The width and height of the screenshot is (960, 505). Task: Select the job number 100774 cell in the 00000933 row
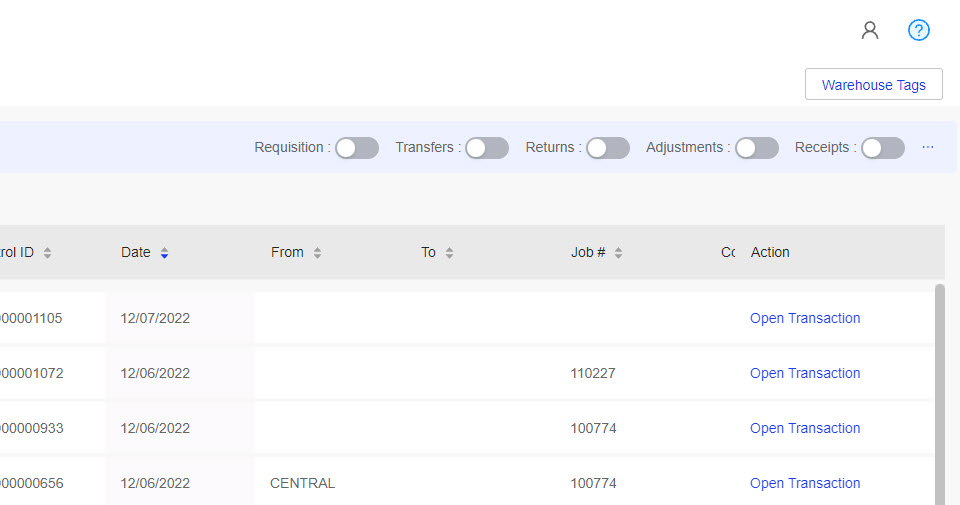click(x=593, y=428)
